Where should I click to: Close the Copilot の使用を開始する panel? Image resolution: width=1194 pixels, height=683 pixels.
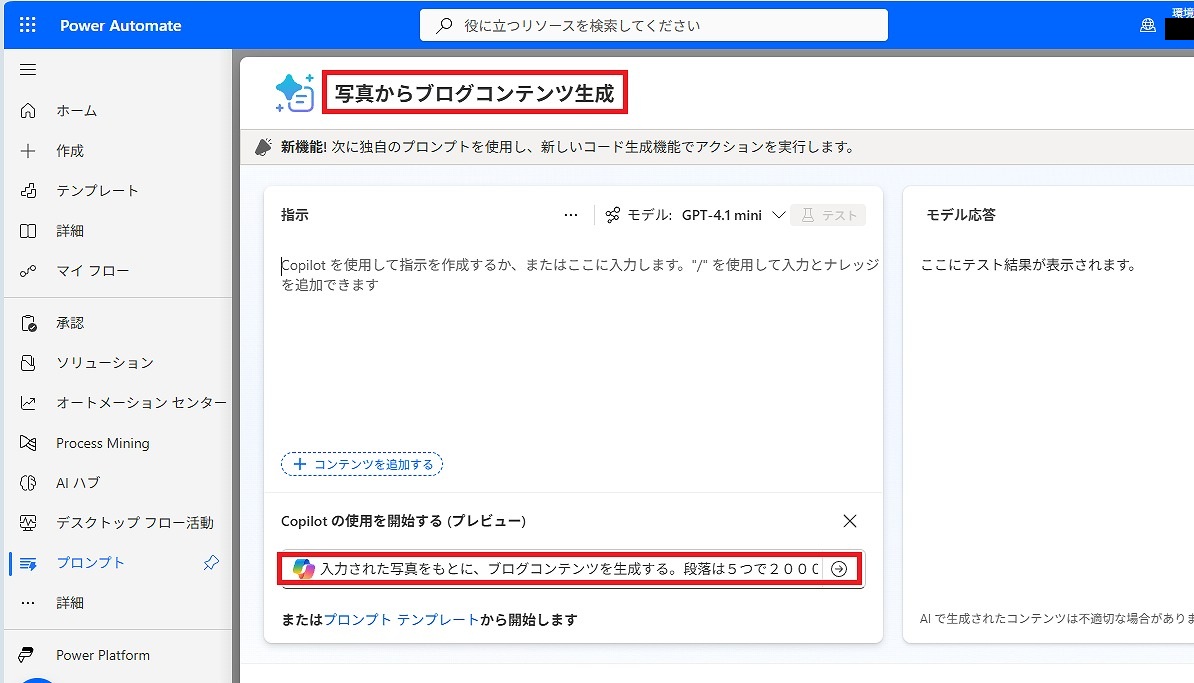[x=850, y=521]
